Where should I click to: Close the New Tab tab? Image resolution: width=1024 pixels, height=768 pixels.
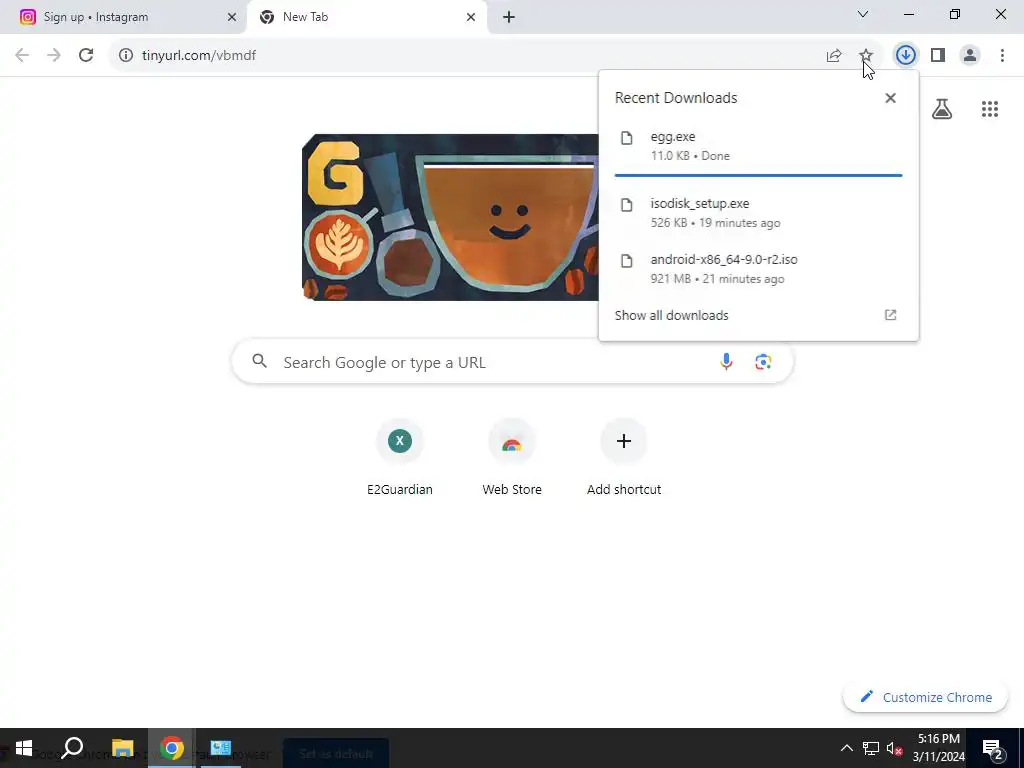[471, 17]
